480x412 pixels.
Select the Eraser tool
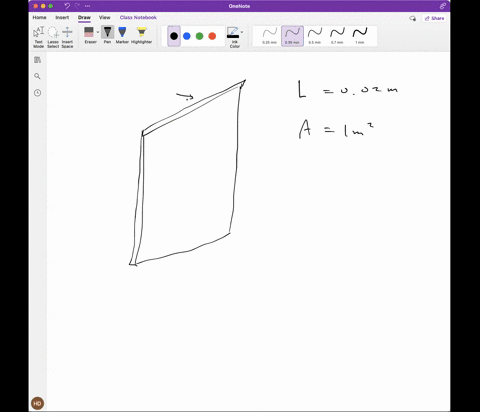(x=89, y=35)
